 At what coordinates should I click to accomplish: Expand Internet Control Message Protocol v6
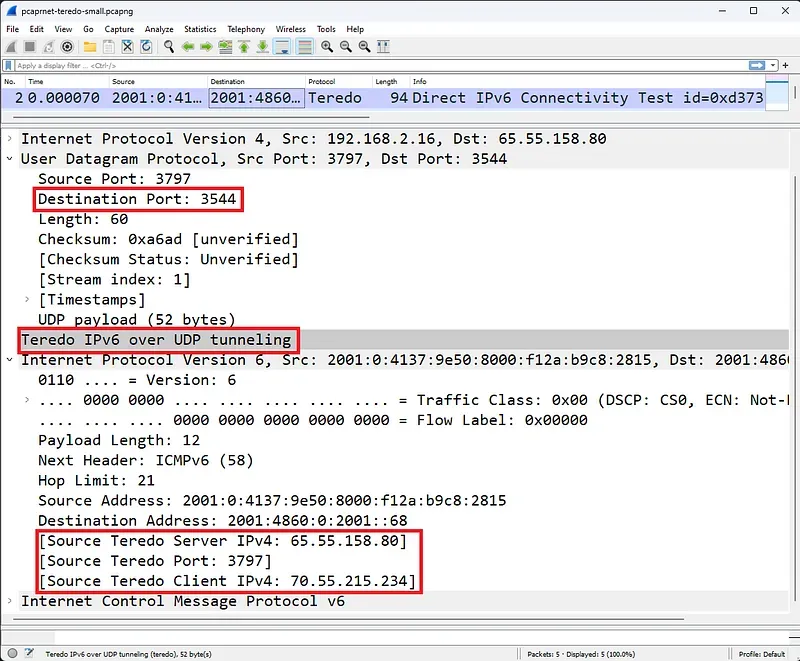click(9, 601)
